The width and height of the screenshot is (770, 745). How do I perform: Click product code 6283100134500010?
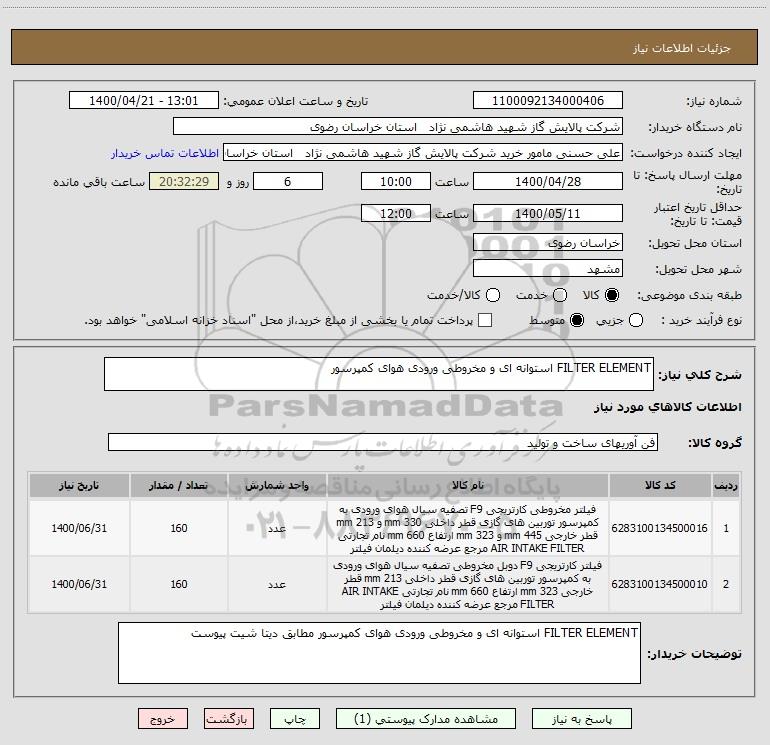[x=660, y=584]
